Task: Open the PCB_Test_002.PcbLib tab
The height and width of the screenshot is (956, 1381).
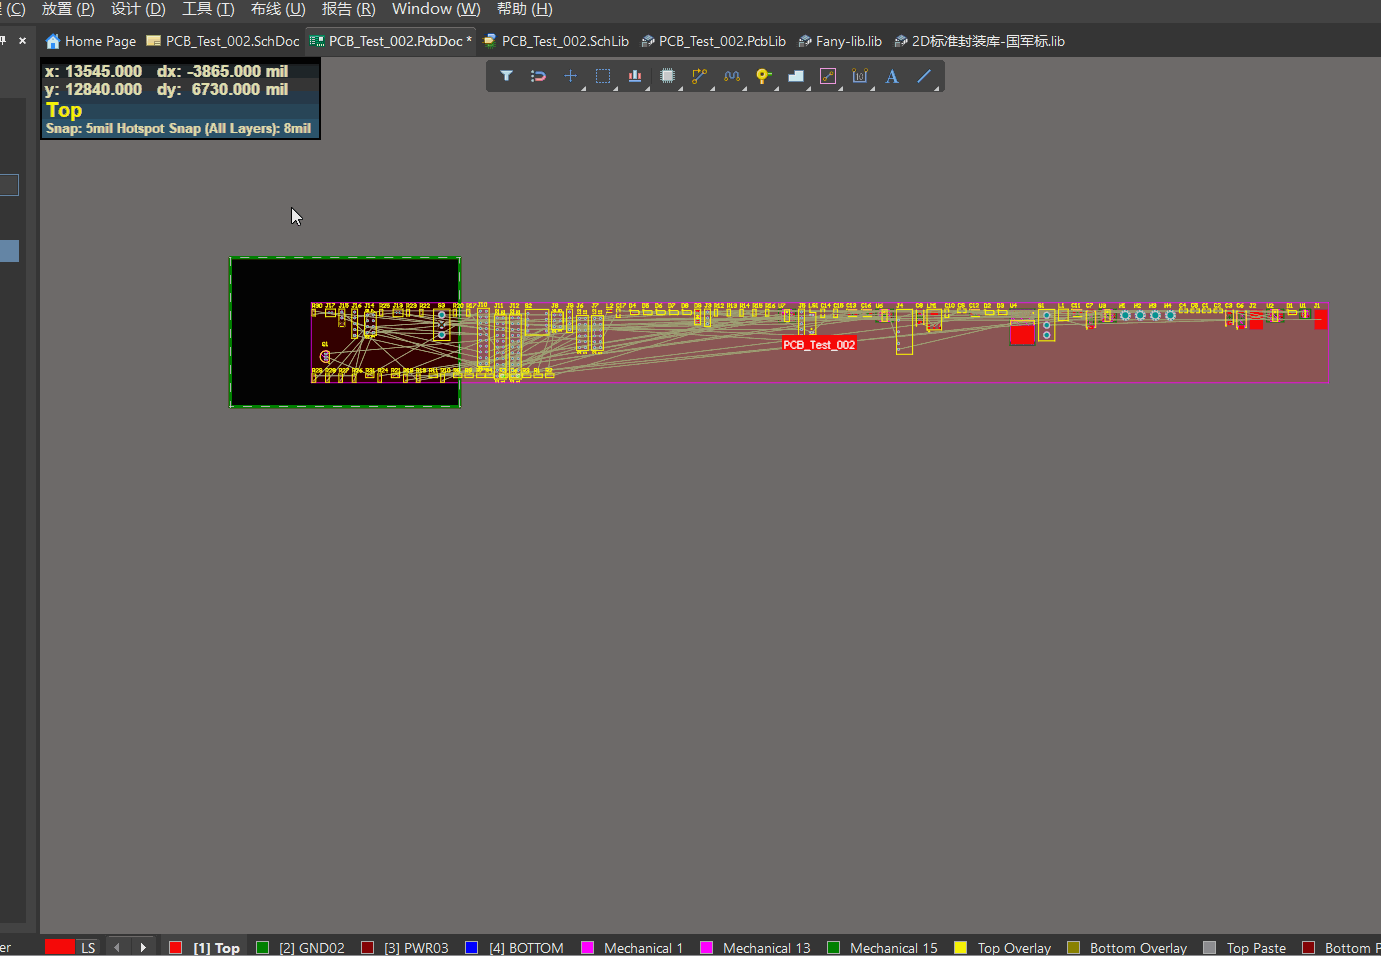Action: point(713,41)
